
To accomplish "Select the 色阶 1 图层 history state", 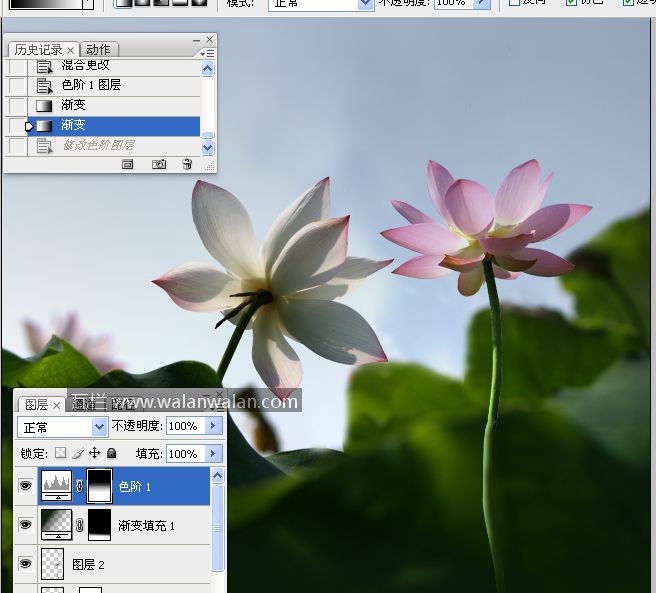I will tap(90, 85).
